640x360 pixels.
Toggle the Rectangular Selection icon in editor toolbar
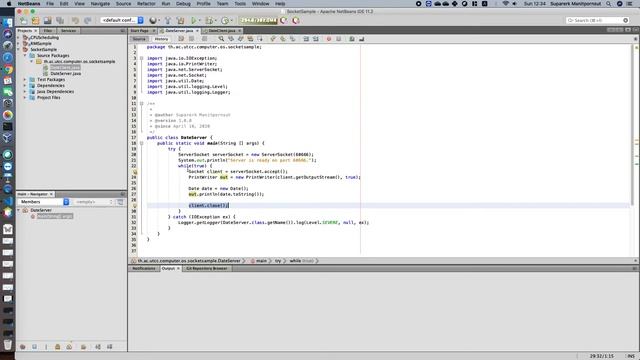tap(260, 39)
